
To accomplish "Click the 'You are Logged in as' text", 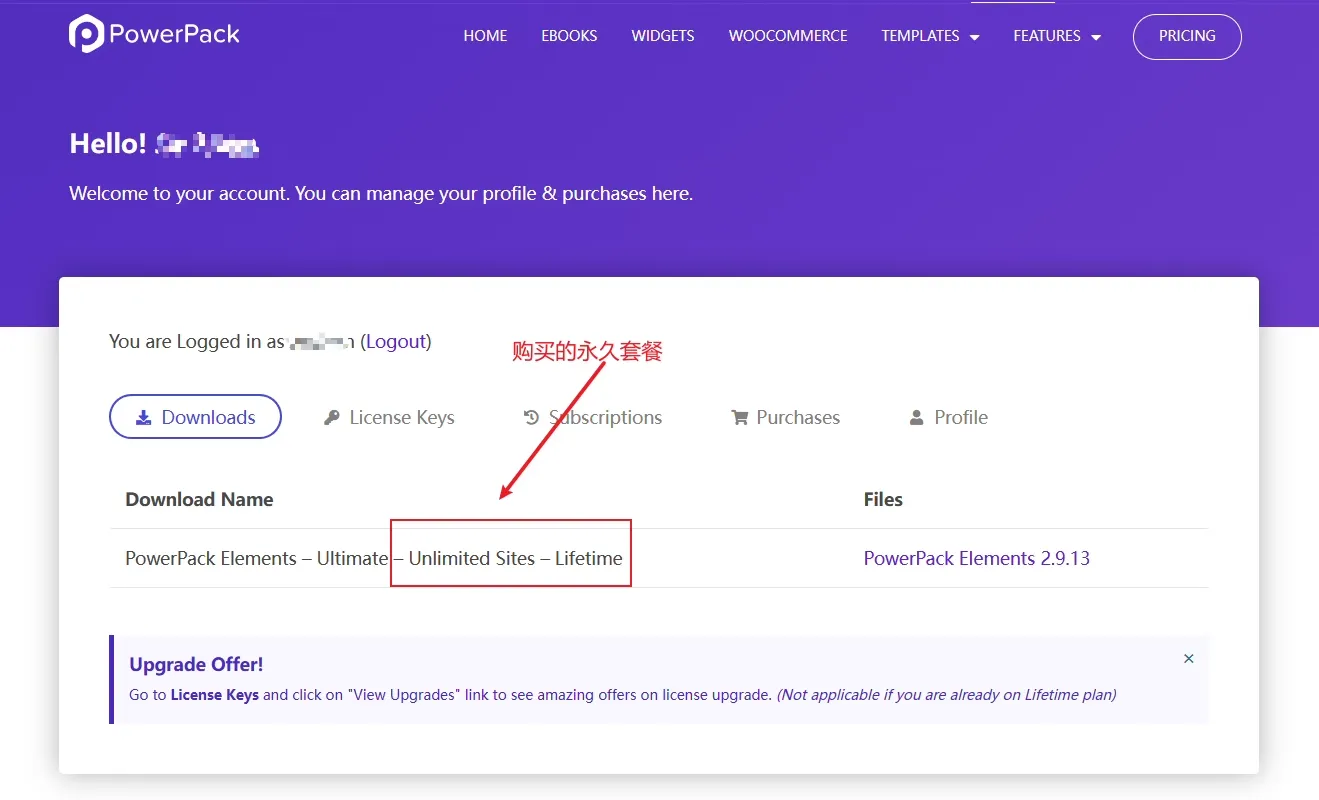I will coord(197,342).
